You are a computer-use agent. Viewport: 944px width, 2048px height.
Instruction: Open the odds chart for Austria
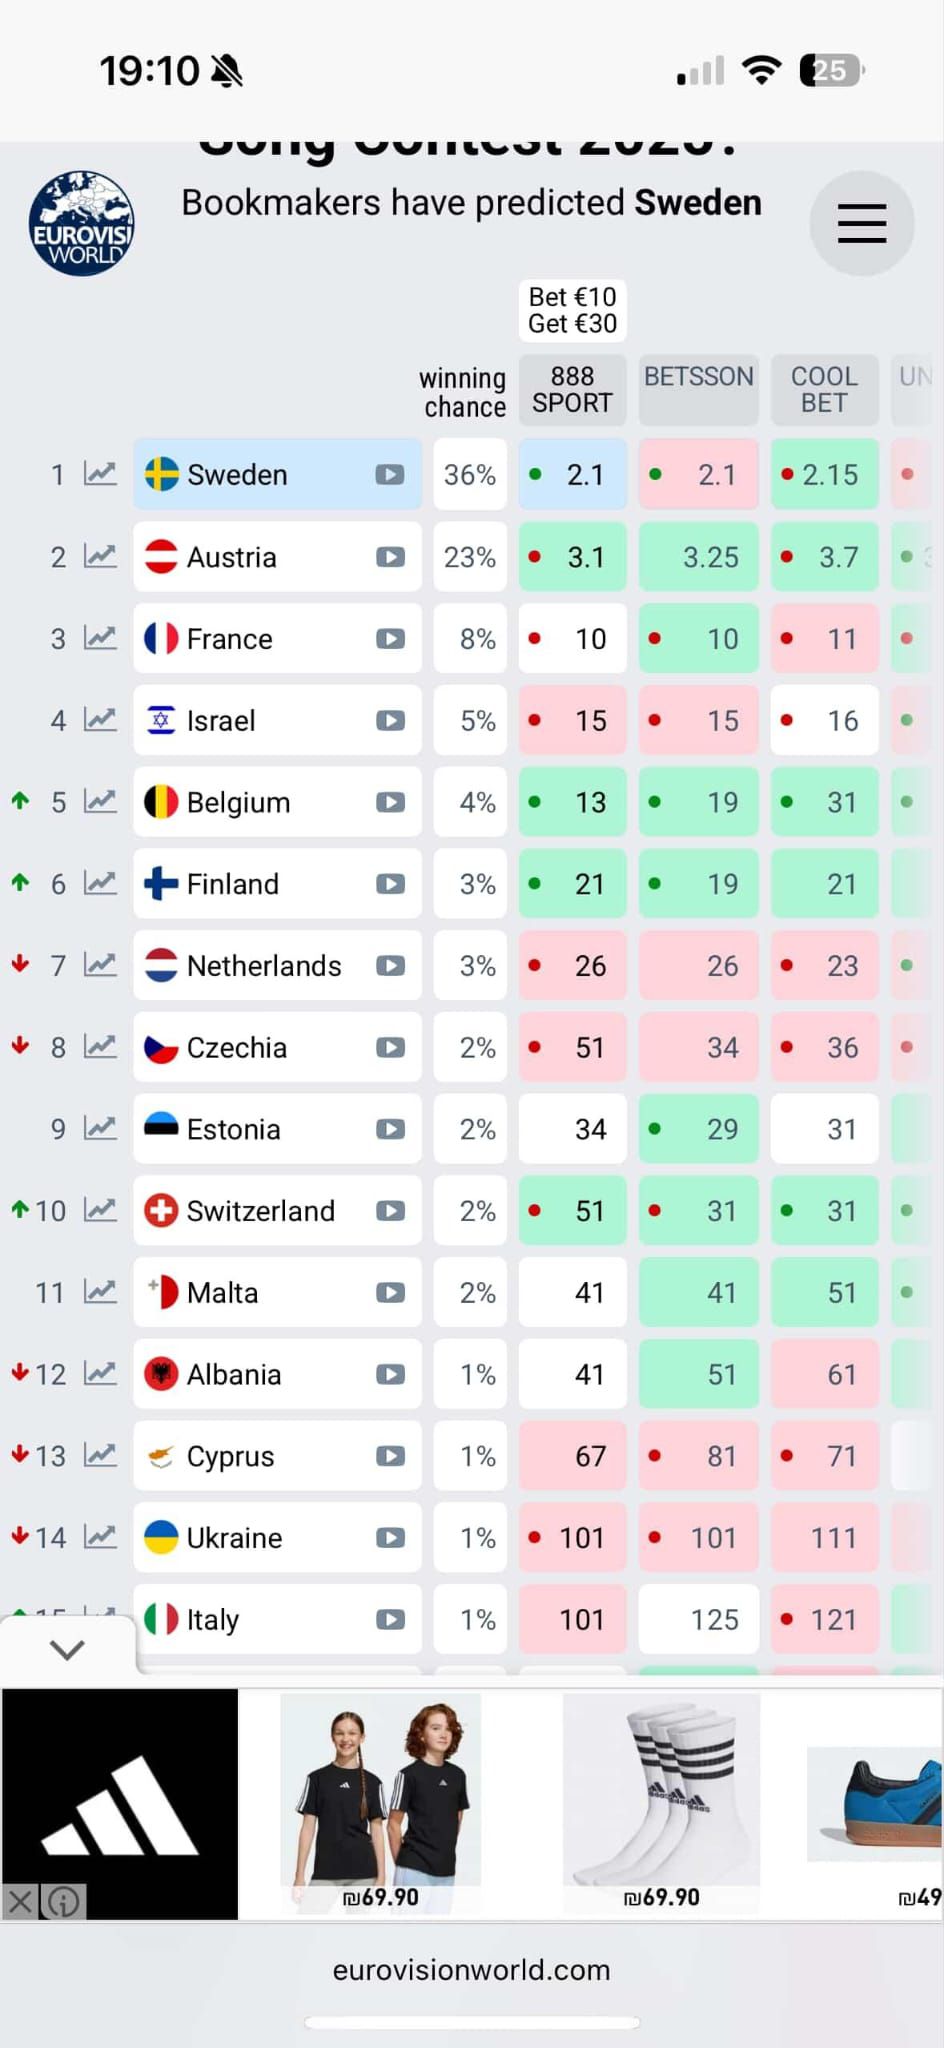point(100,556)
